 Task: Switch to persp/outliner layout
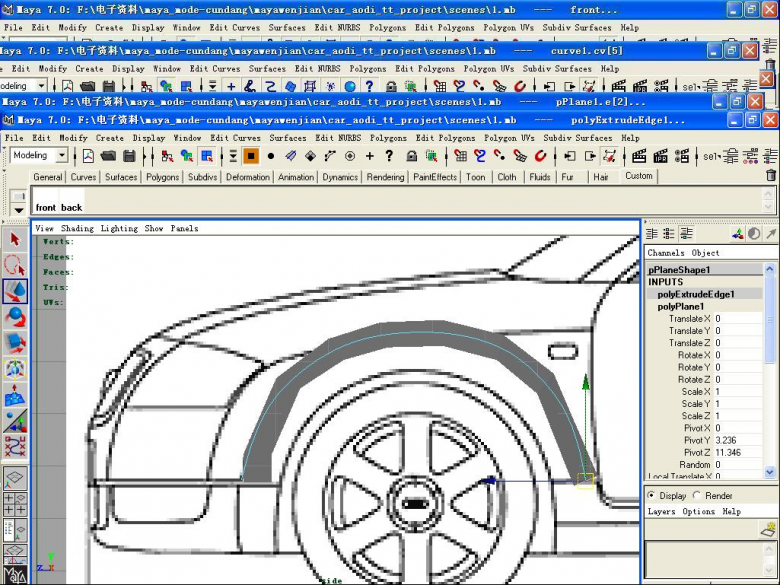15,529
